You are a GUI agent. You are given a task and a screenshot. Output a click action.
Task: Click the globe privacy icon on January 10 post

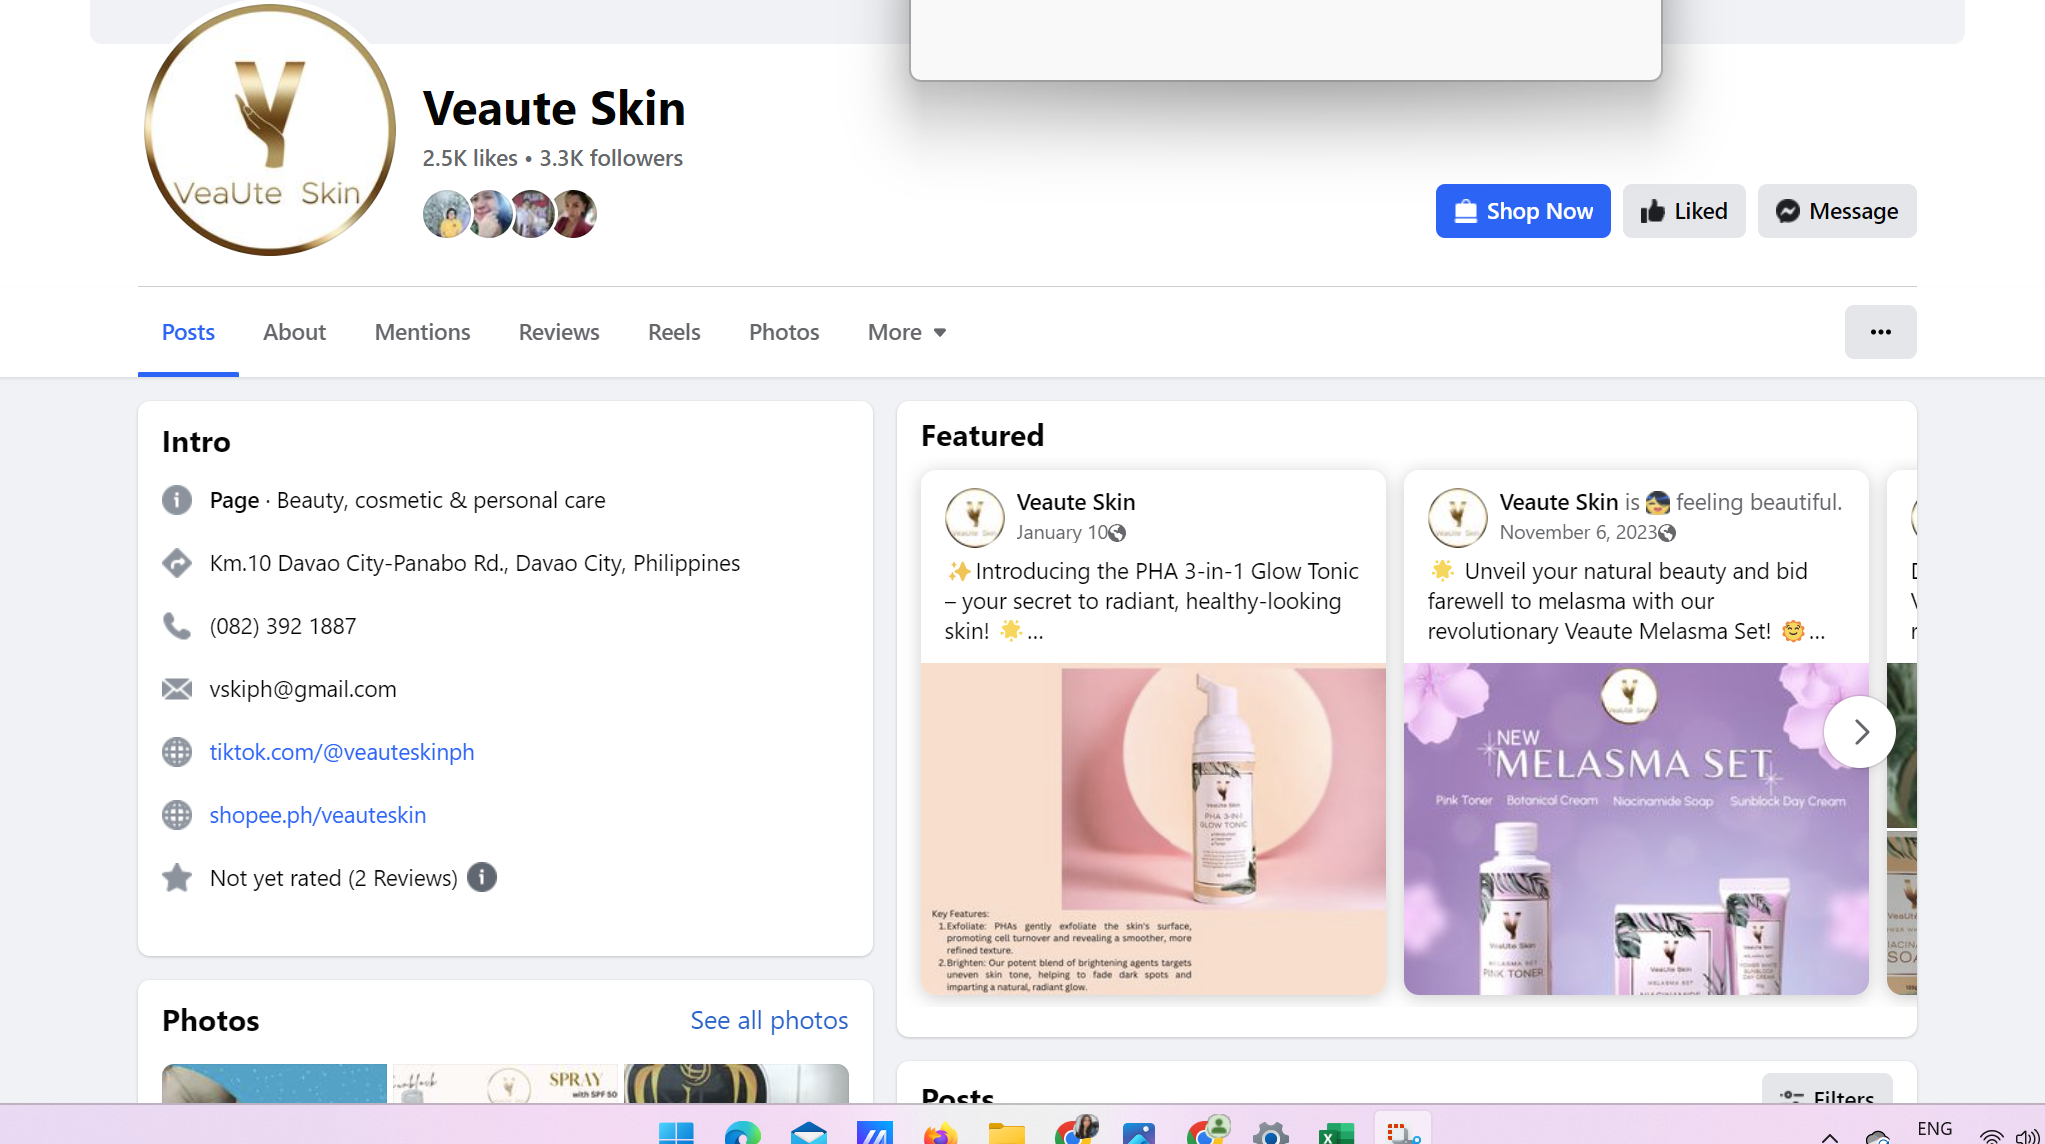tap(1118, 533)
